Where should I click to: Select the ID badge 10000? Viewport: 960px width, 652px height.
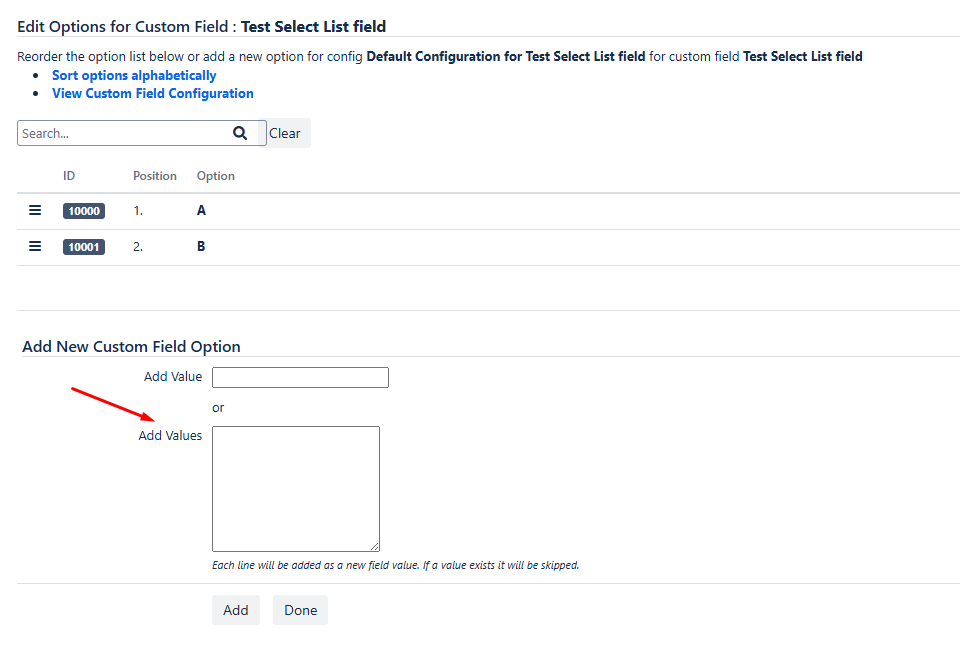pyautogui.click(x=84, y=210)
